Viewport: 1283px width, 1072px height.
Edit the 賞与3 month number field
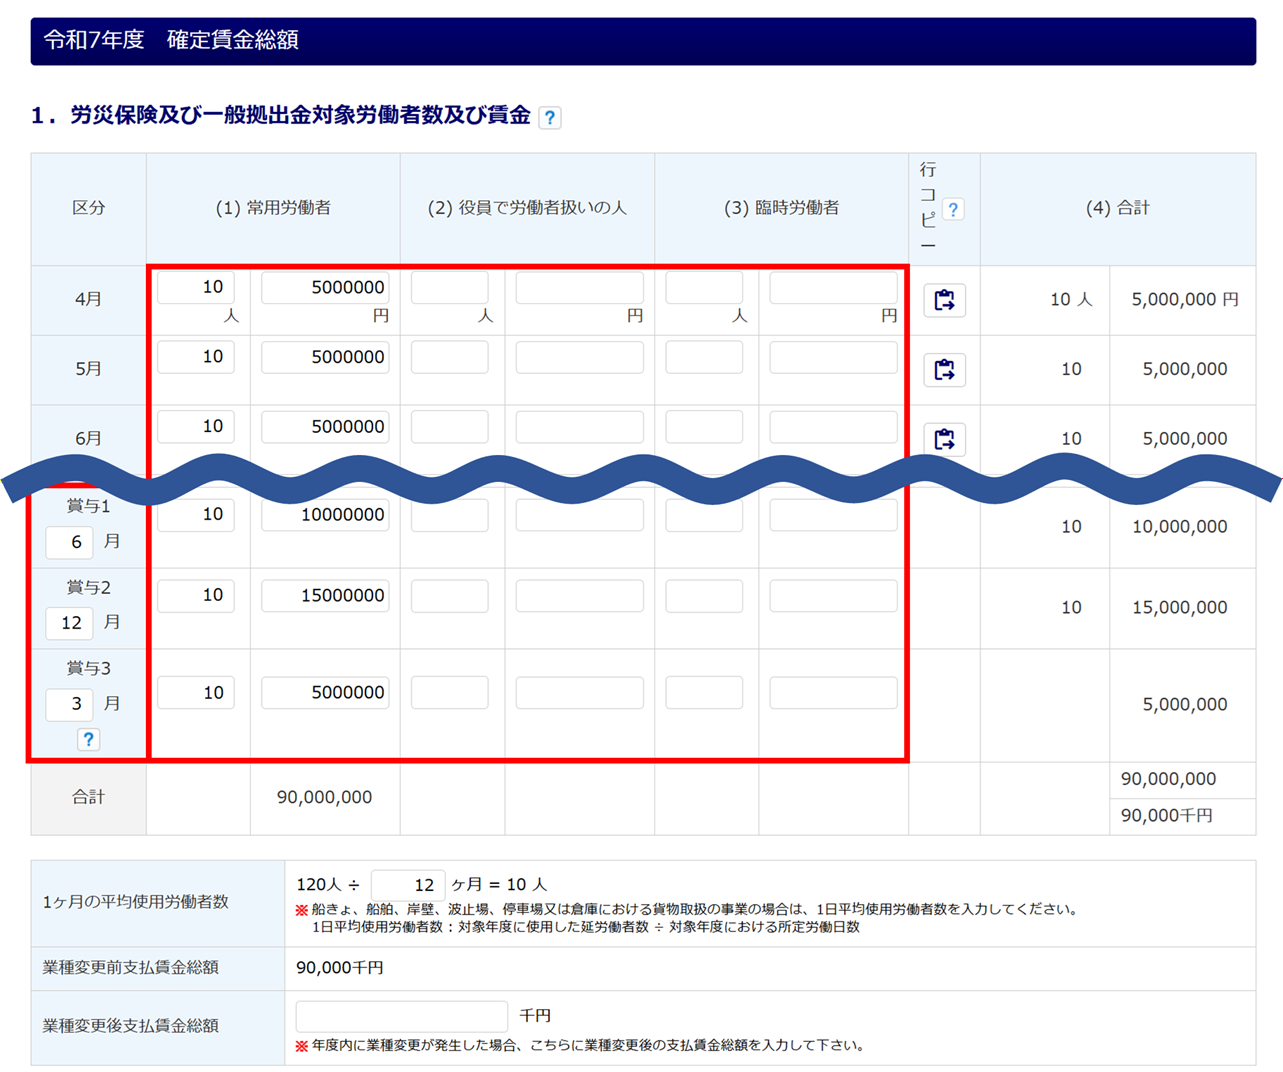[69, 704]
